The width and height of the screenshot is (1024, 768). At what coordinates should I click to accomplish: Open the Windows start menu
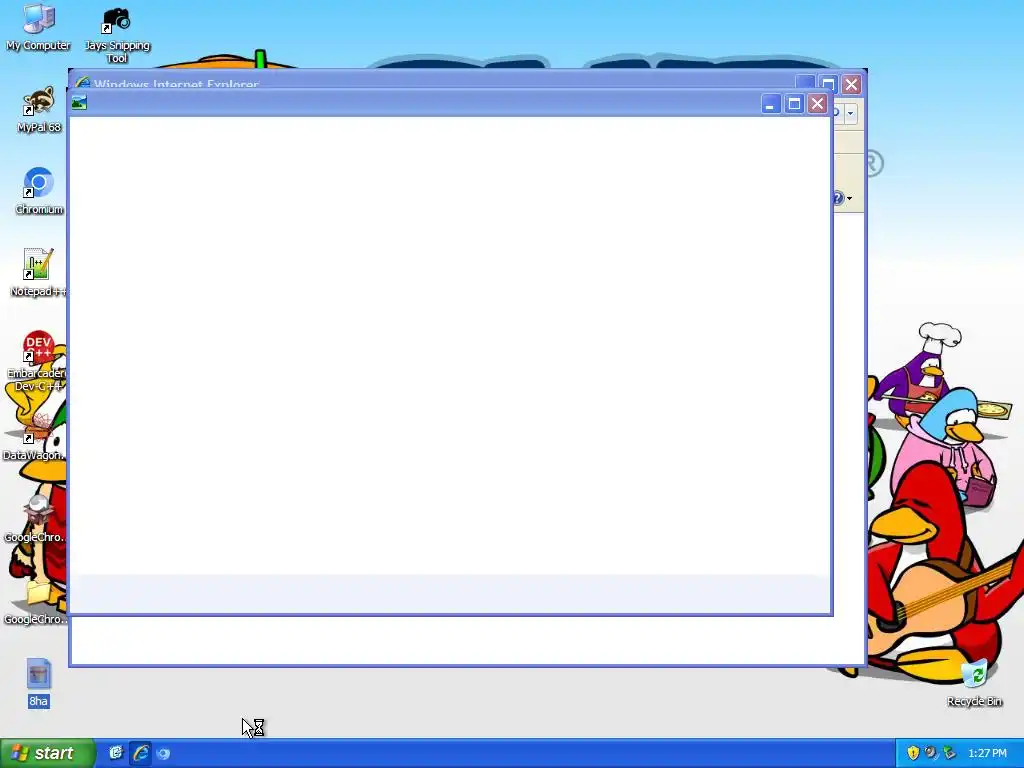click(47, 753)
